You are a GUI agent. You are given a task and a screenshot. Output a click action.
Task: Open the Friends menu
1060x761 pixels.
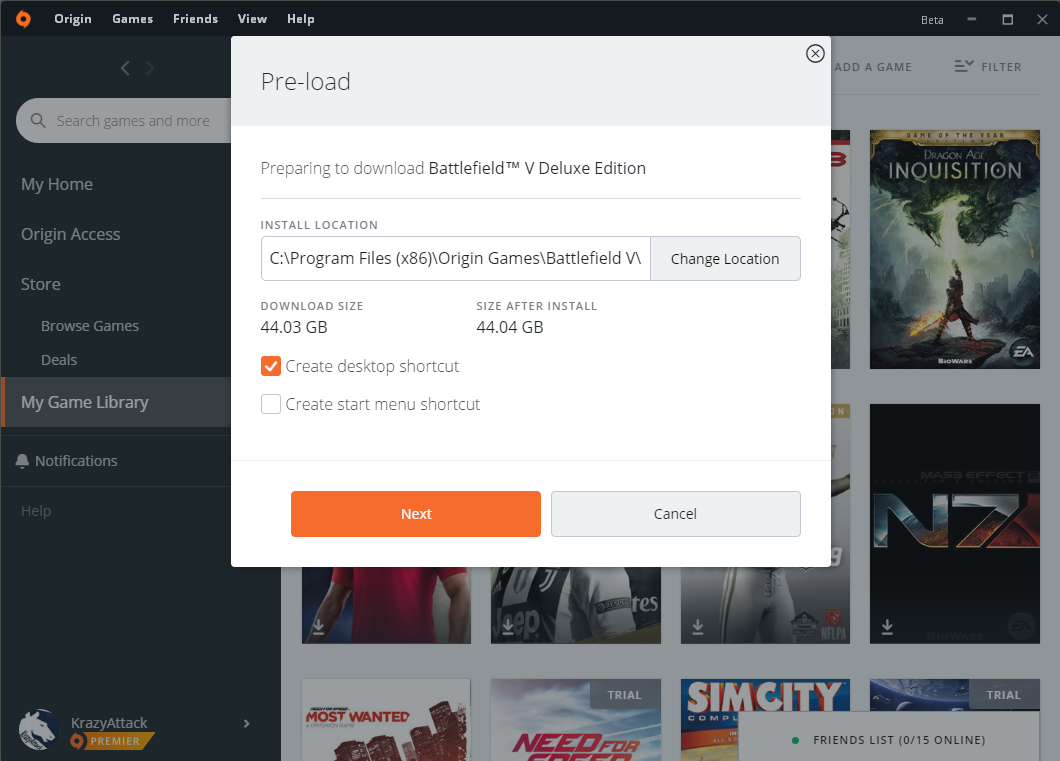tap(195, 19)
